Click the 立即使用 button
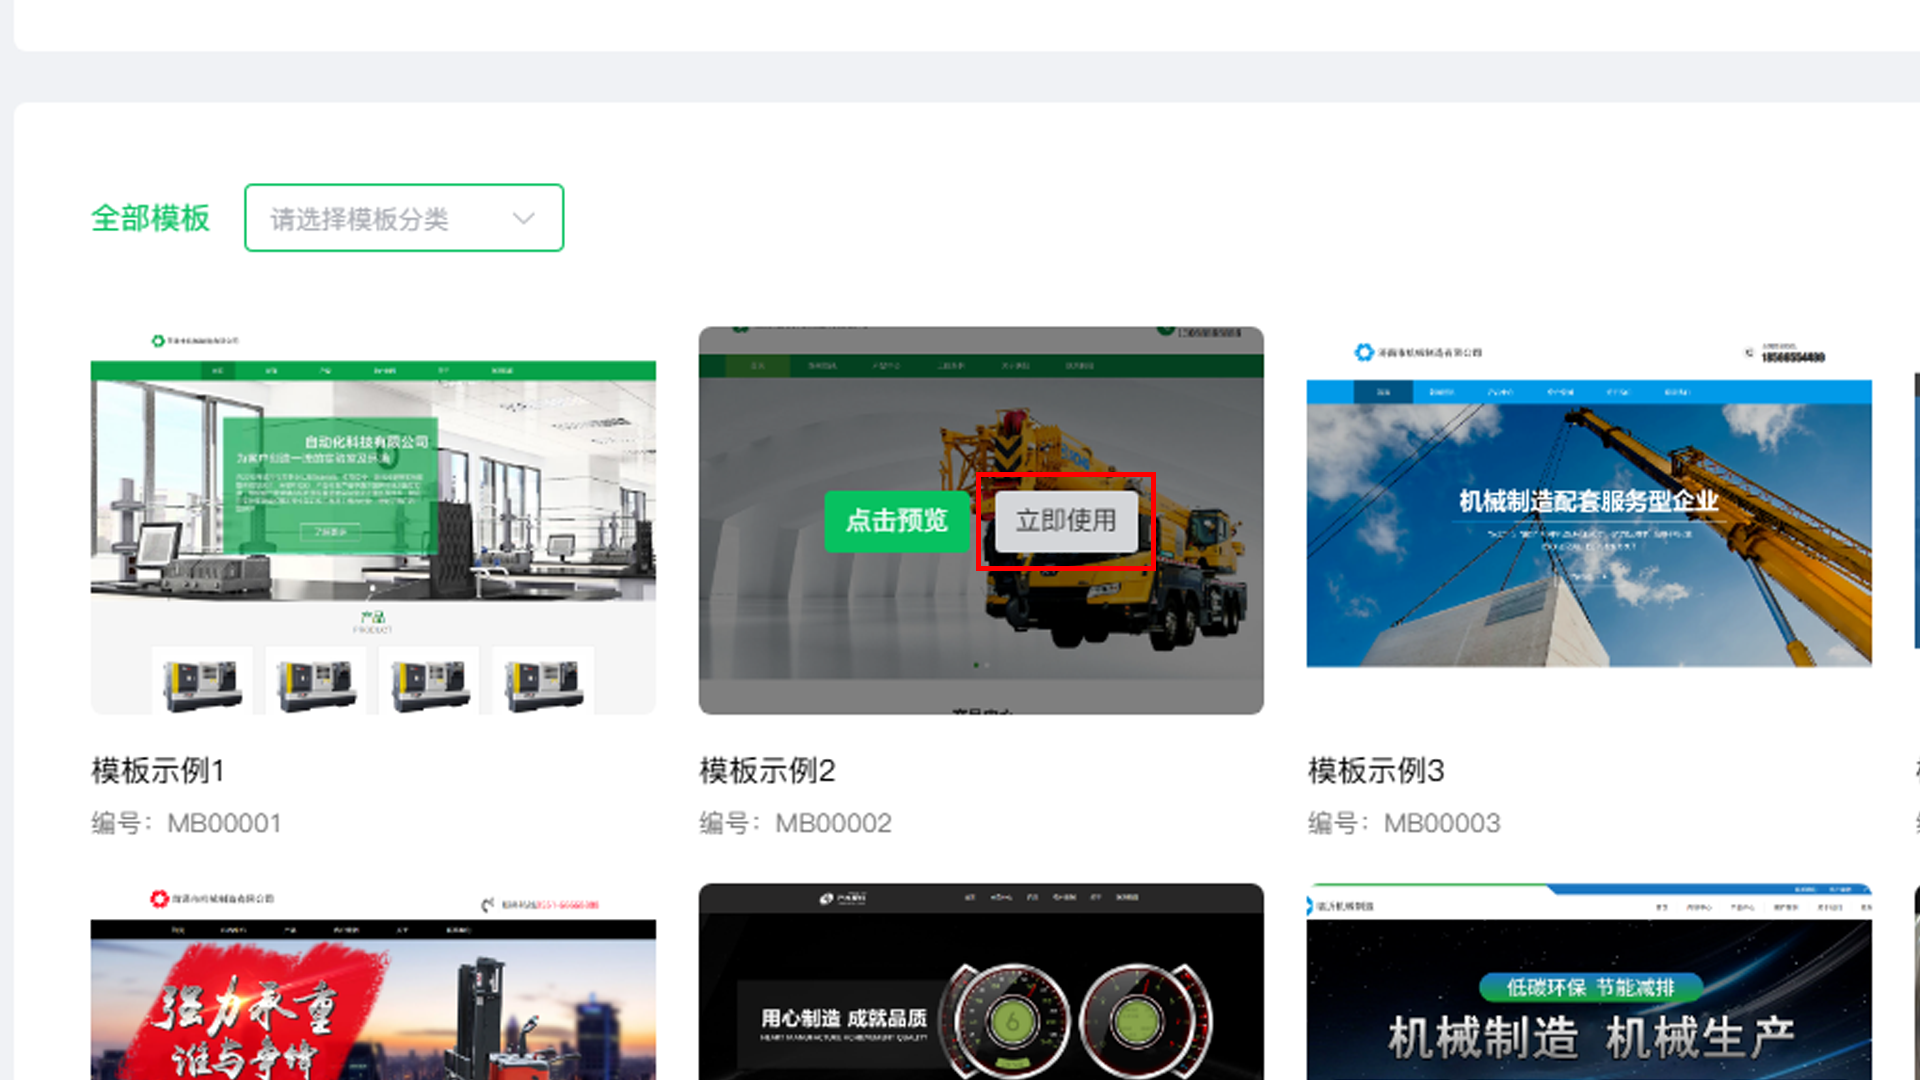The height and width of the screenshot is (1080, 1920). coord(1066,521)
